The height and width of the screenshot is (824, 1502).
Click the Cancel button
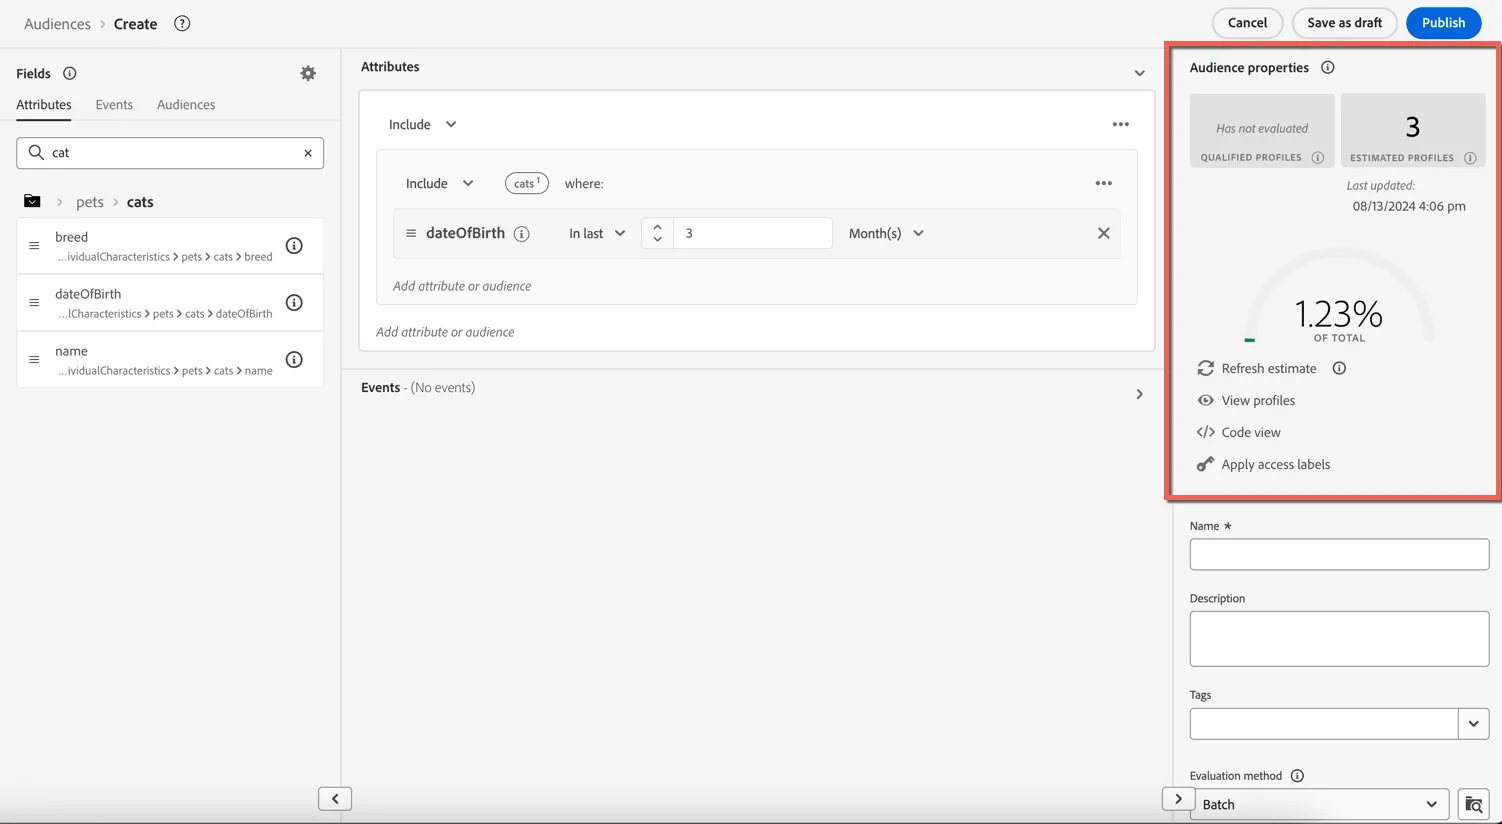click(1247, 23)
